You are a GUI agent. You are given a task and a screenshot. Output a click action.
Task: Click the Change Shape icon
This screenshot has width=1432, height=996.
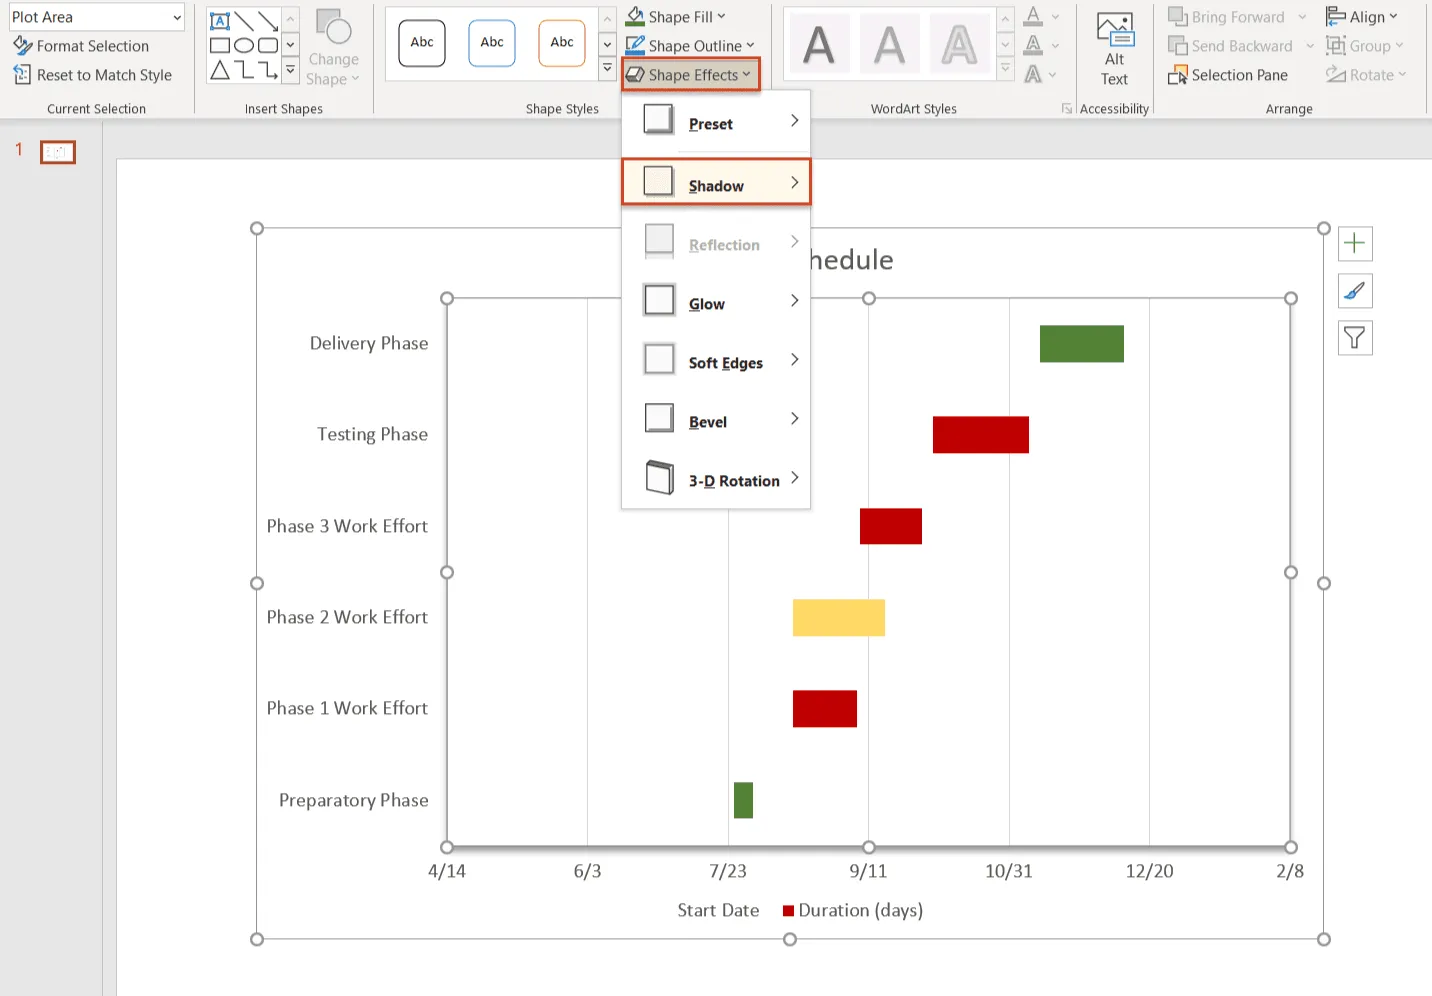[333, 49]
